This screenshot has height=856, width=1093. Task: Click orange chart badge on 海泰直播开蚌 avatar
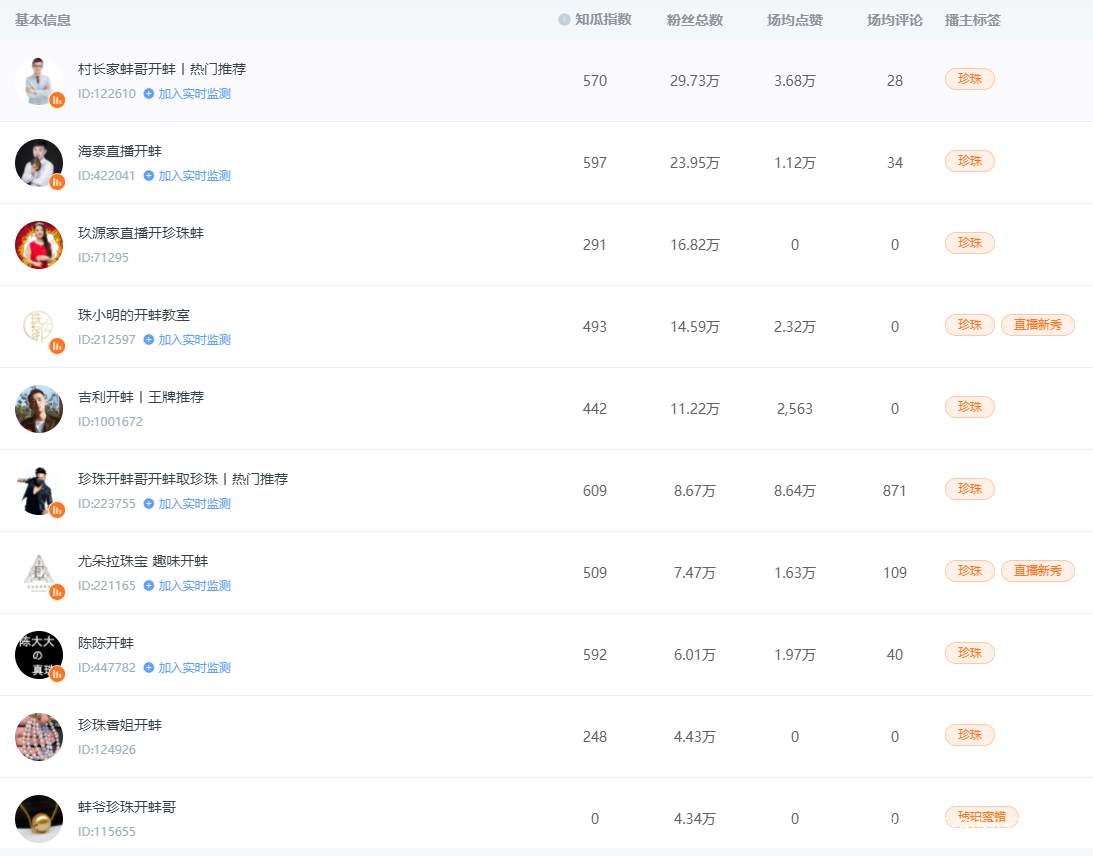point(57,181)
